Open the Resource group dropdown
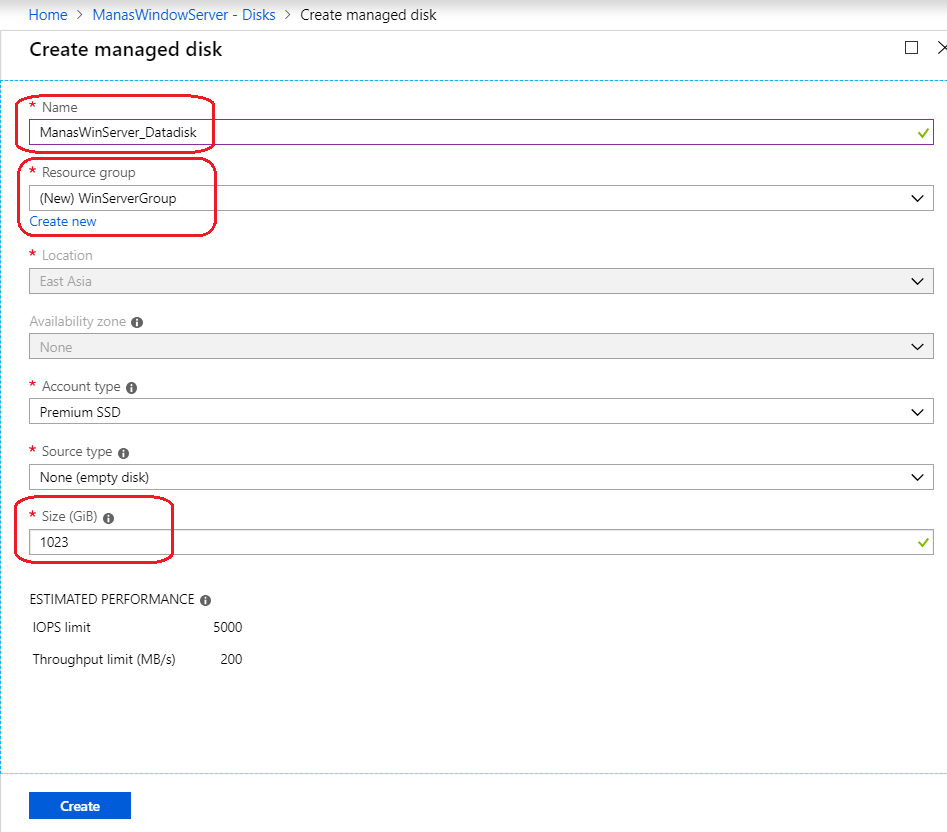 919,198
